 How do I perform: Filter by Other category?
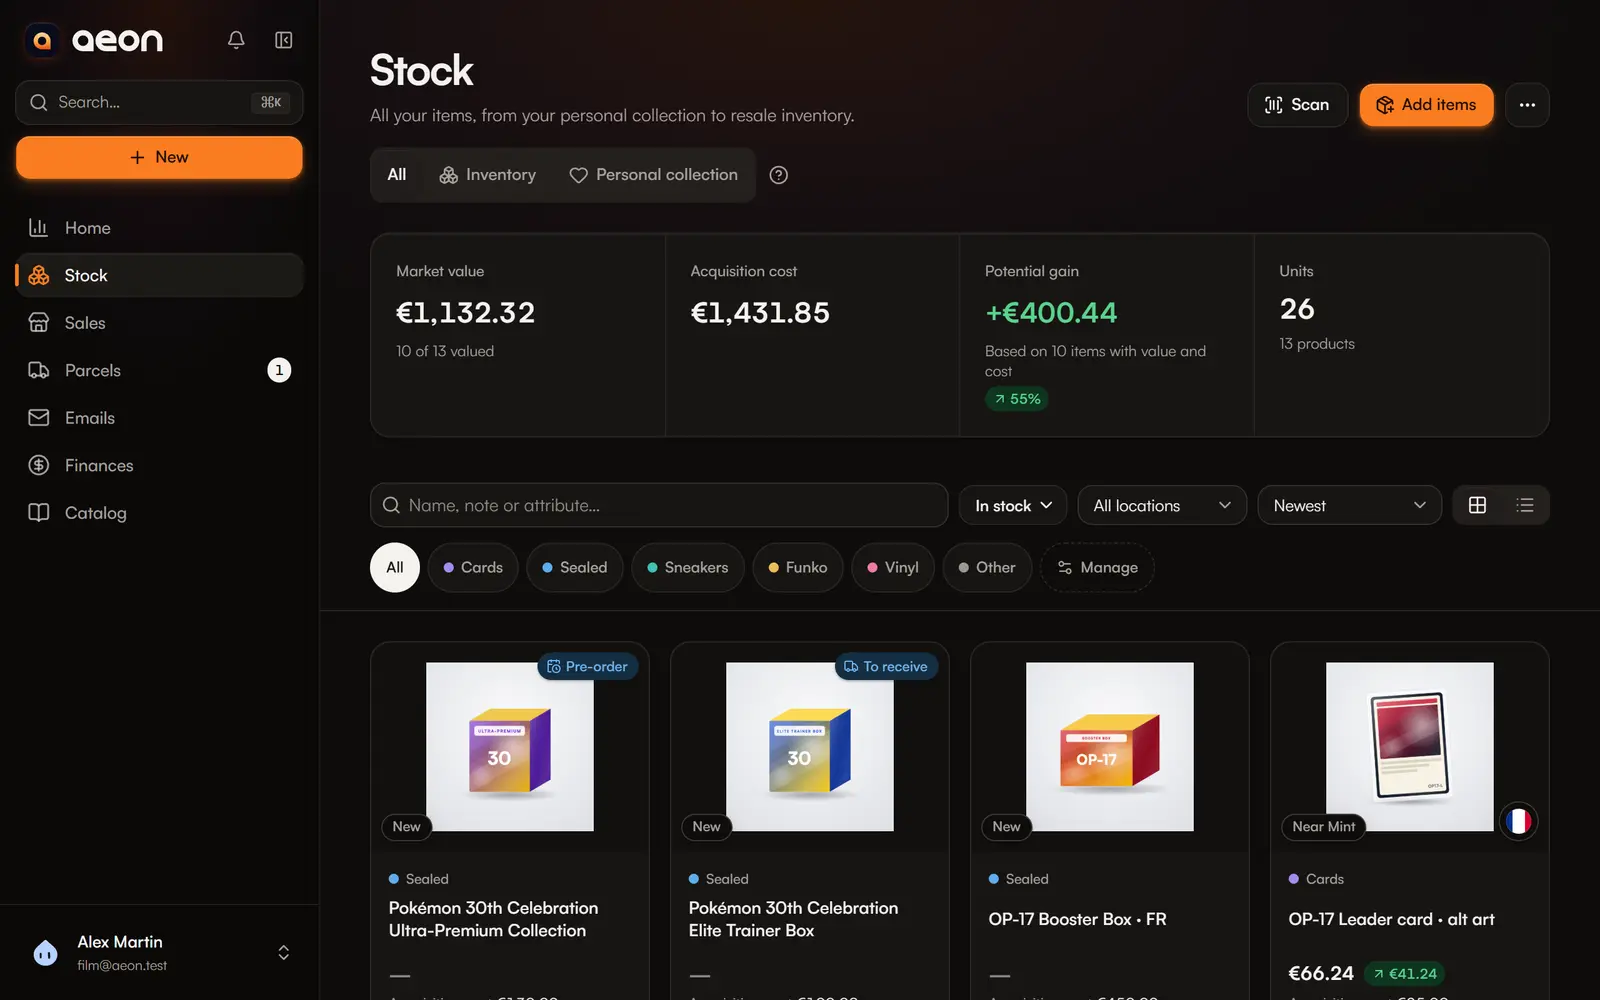pyautogui.click(x=987, y=567)
